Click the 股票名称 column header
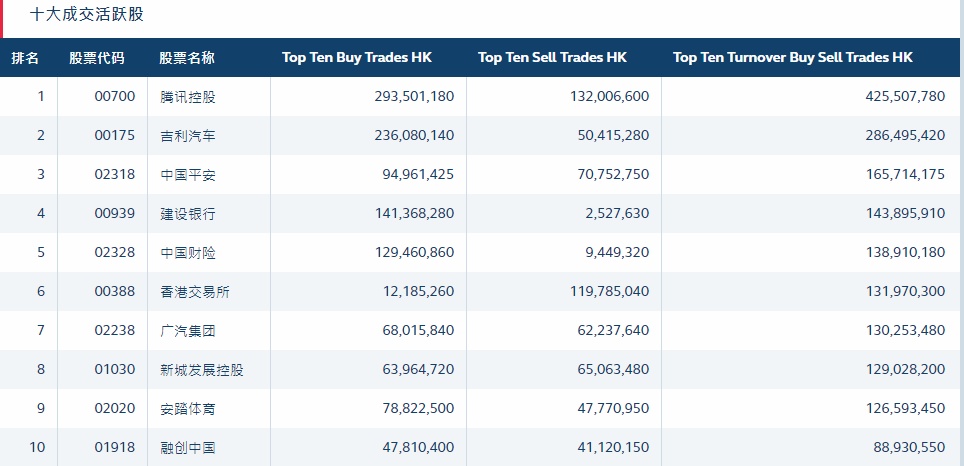Viewport: 964px width, 466px height. point(187,58)
